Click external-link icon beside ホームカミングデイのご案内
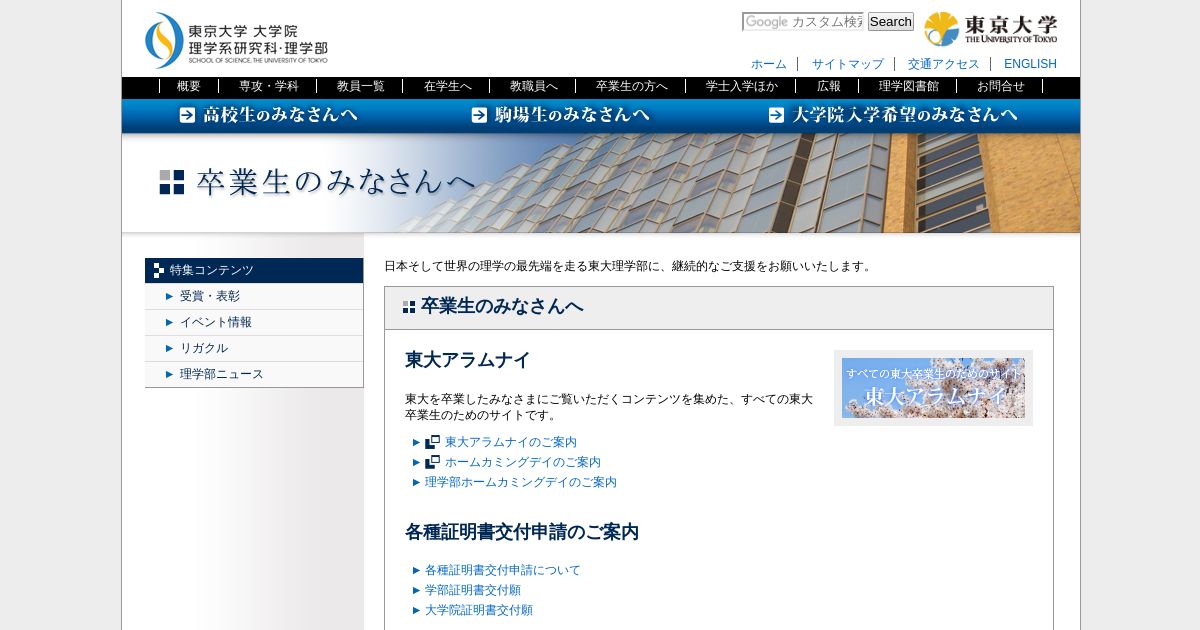 [x=432, y=462]
